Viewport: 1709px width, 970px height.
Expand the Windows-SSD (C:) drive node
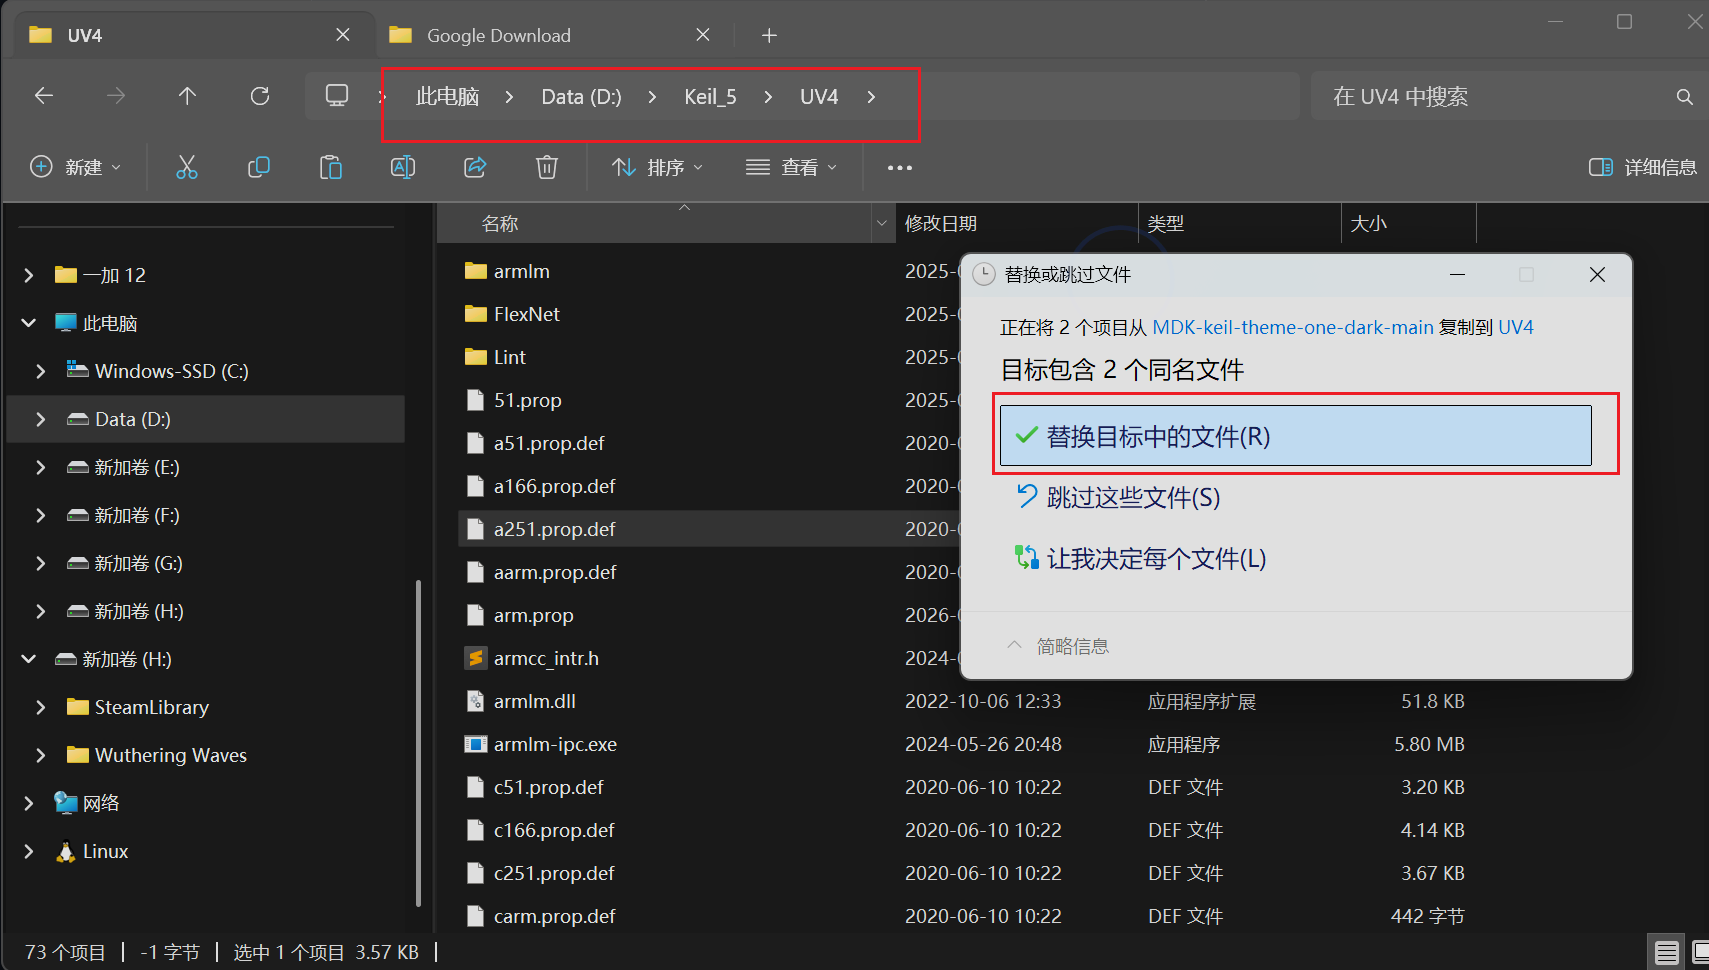(x=41, y=371)
